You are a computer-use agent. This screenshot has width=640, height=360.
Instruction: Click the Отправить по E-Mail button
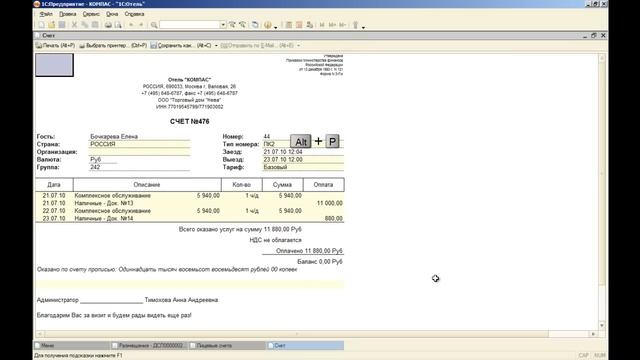pyautogui.click(x=258, y=46)
